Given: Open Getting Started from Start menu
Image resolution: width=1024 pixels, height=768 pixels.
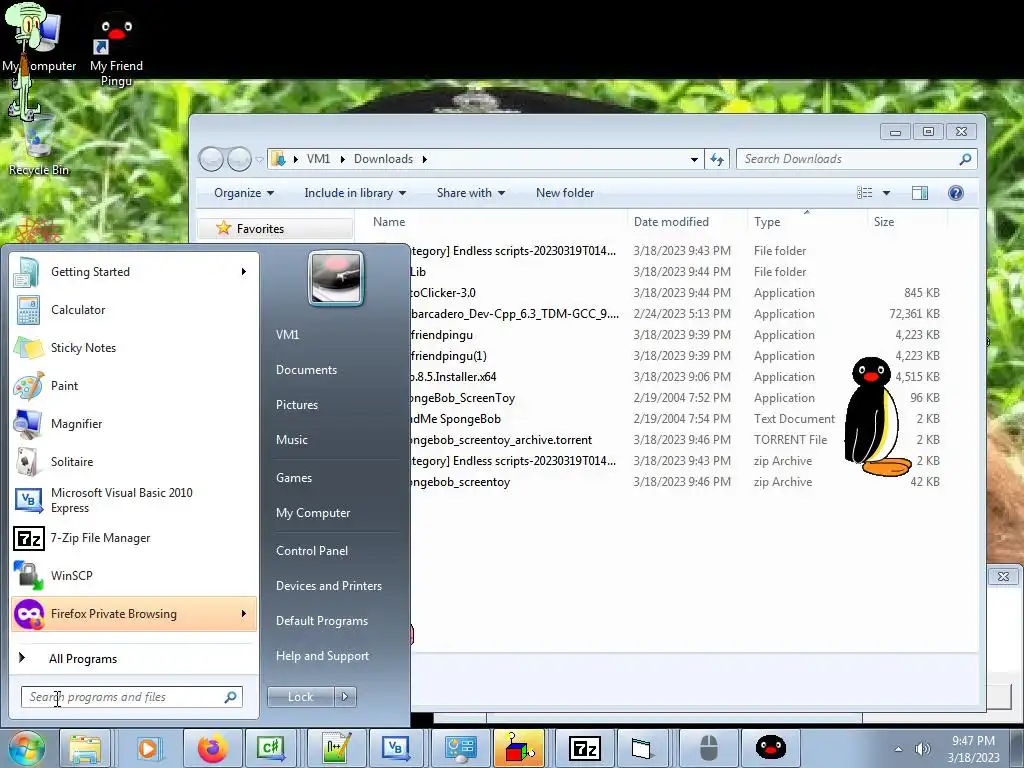Looking at the screenshot, I should [134, 272].
